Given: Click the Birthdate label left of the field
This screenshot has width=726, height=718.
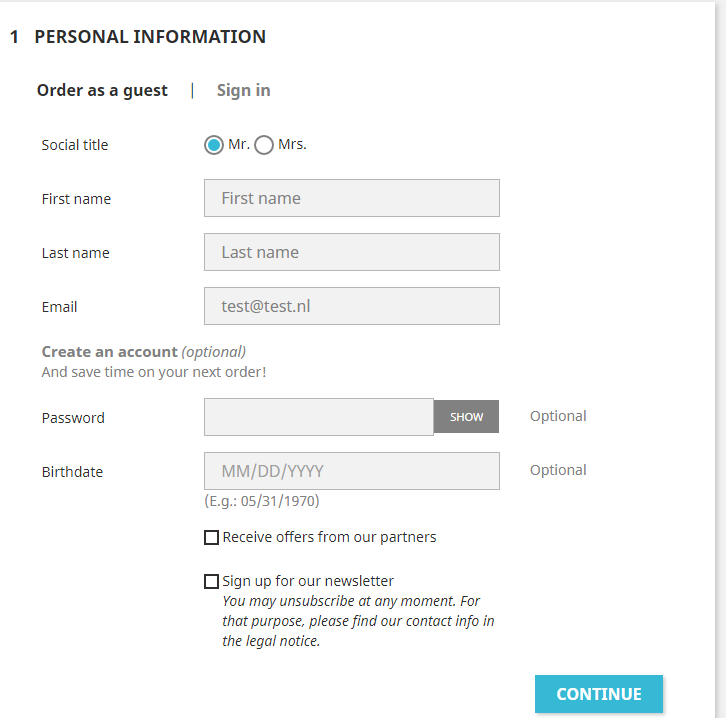Looking at the screenshot, I should [72, 472].
